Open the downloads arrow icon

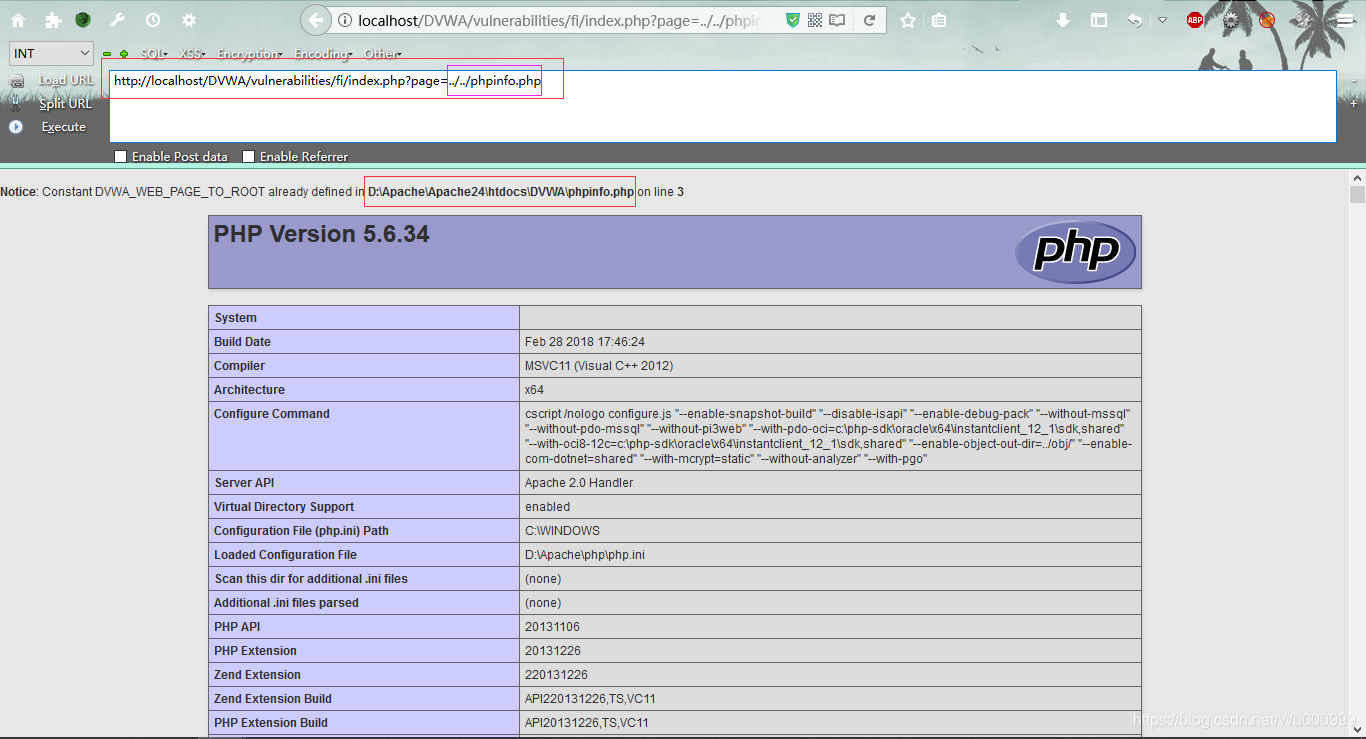pos(1063,20)
